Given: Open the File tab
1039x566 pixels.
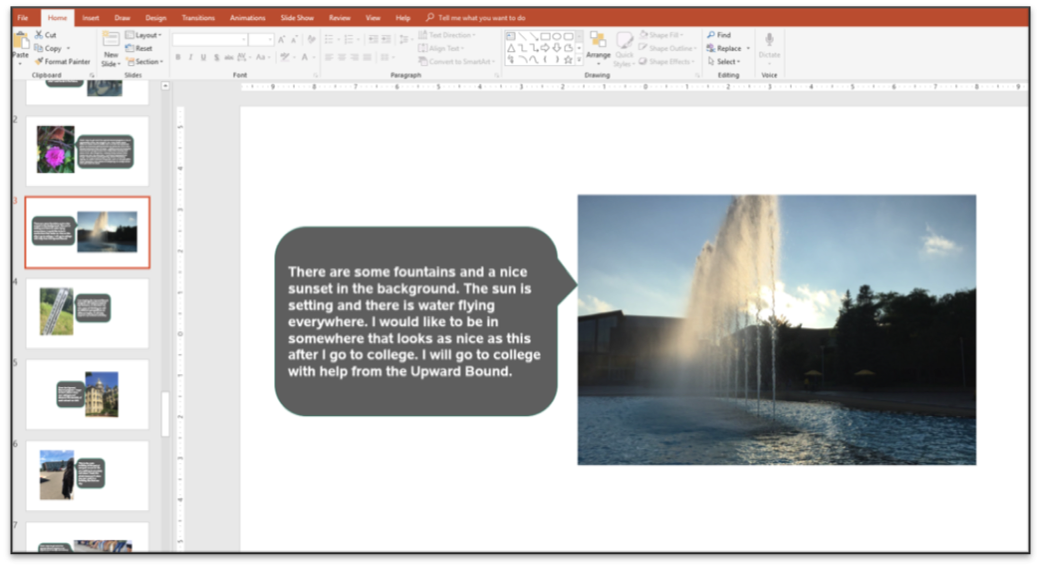Looking at the screenshot, I should (23, 18).
